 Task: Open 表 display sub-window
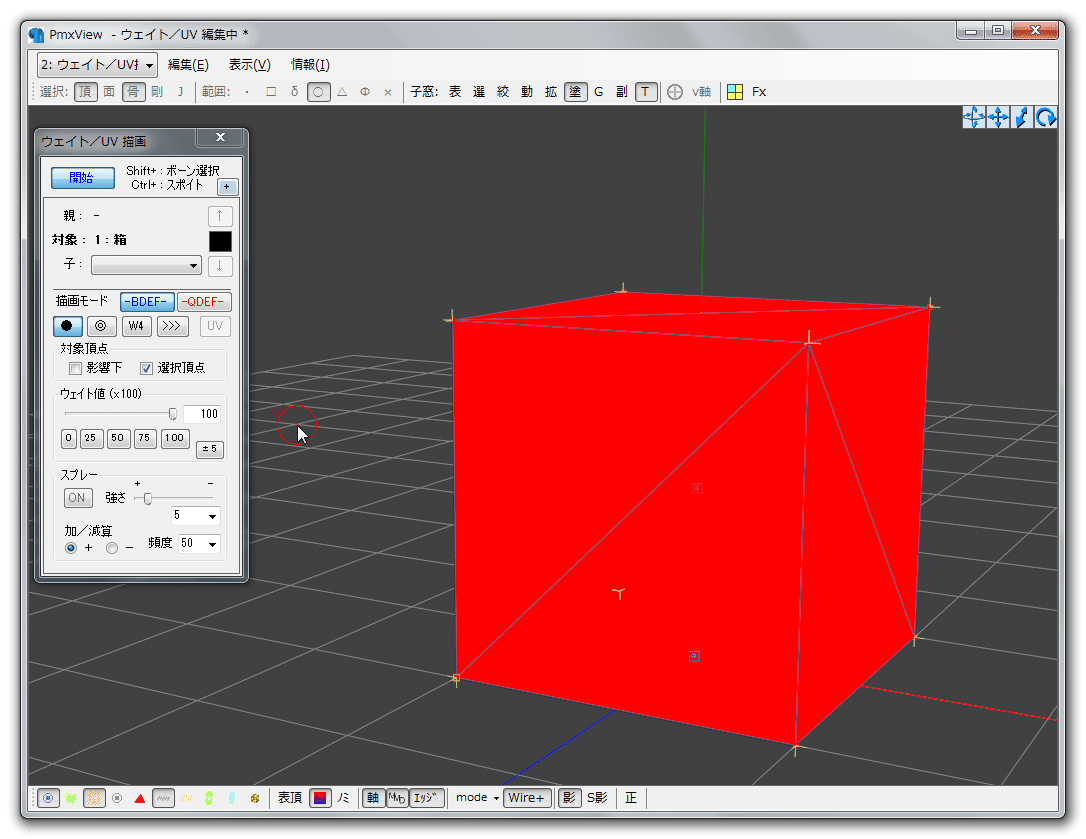click(455, 91)
